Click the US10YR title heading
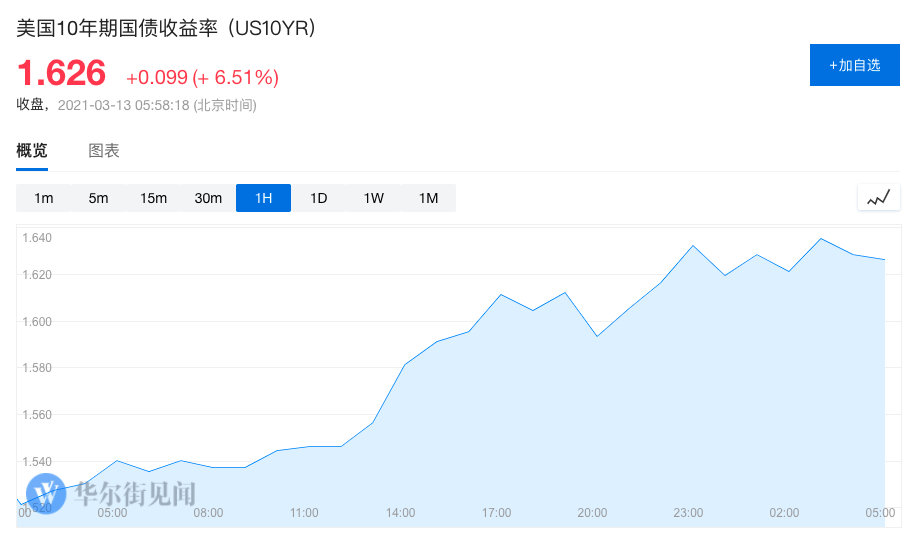 coord(166,28)
